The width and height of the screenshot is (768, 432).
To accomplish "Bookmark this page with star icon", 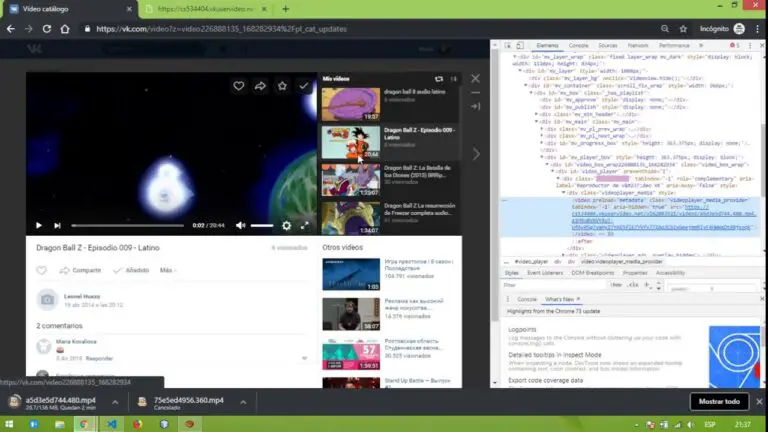I will pos(683,29).
